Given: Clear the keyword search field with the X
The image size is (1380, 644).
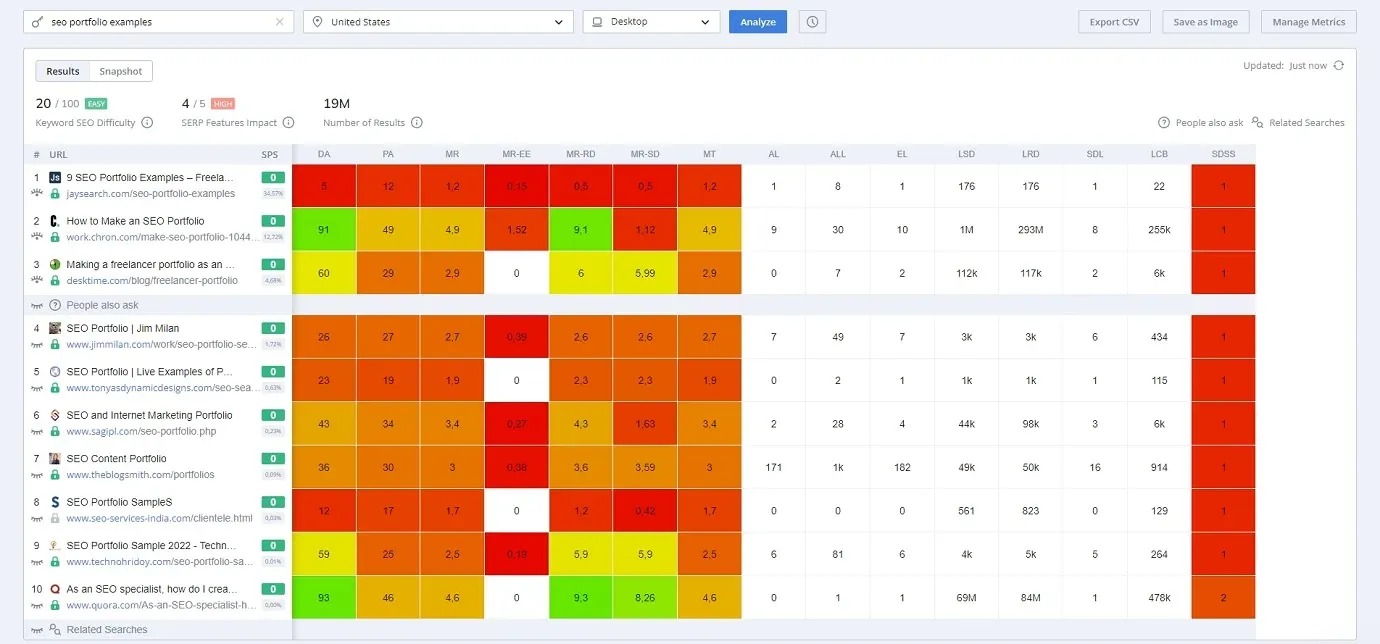Looking at the screenshot, I should (x=279, y=22).
